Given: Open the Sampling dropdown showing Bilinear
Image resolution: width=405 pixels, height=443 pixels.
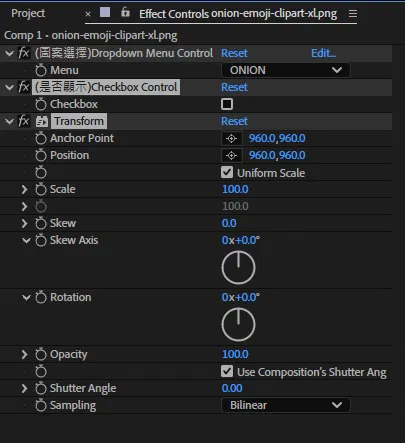Looking at the screenshot, I should coord(286,405).
